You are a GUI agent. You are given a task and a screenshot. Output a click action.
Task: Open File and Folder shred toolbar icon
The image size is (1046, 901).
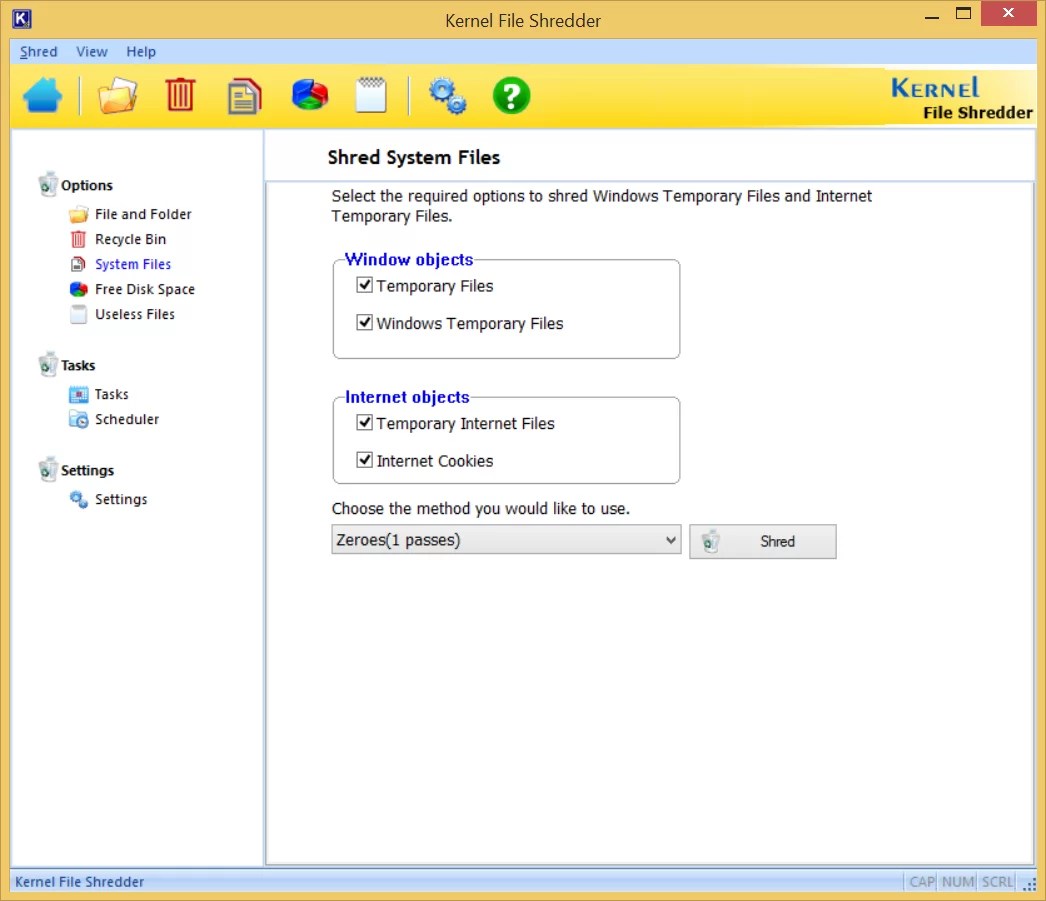(117, 95)
